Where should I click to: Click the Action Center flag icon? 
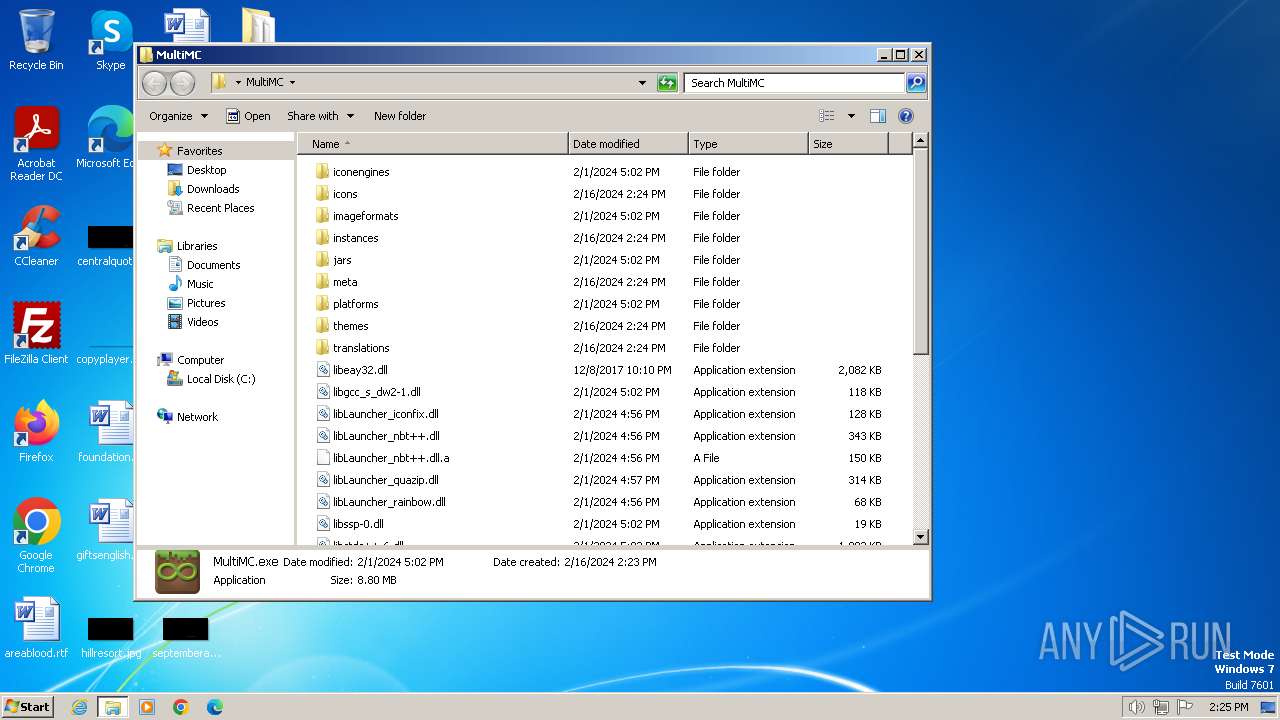(x=1184, y=707)
